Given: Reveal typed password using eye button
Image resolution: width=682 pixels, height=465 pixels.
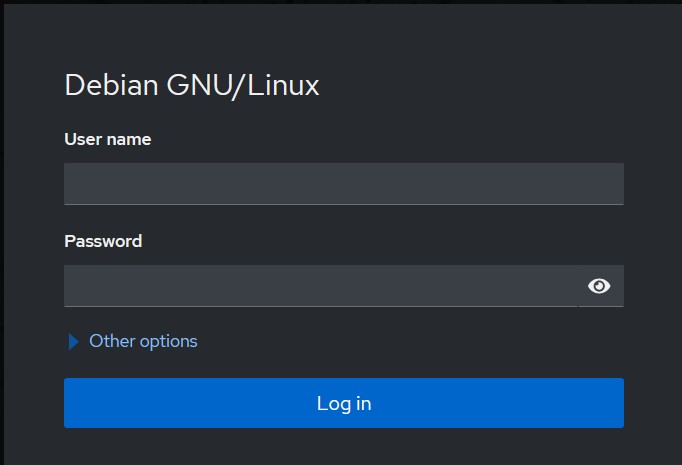Looking at the screenshot, I should pos(599,286).
